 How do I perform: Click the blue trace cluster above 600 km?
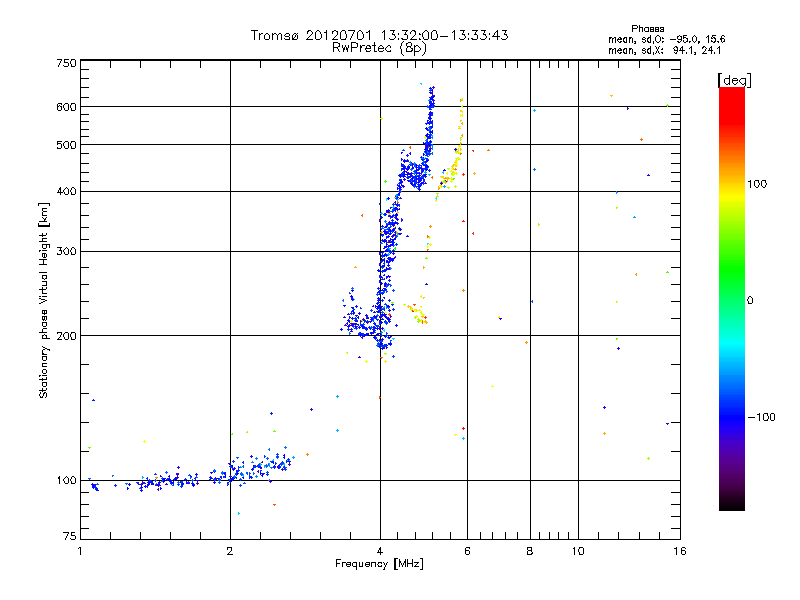(x=432, y=97)
